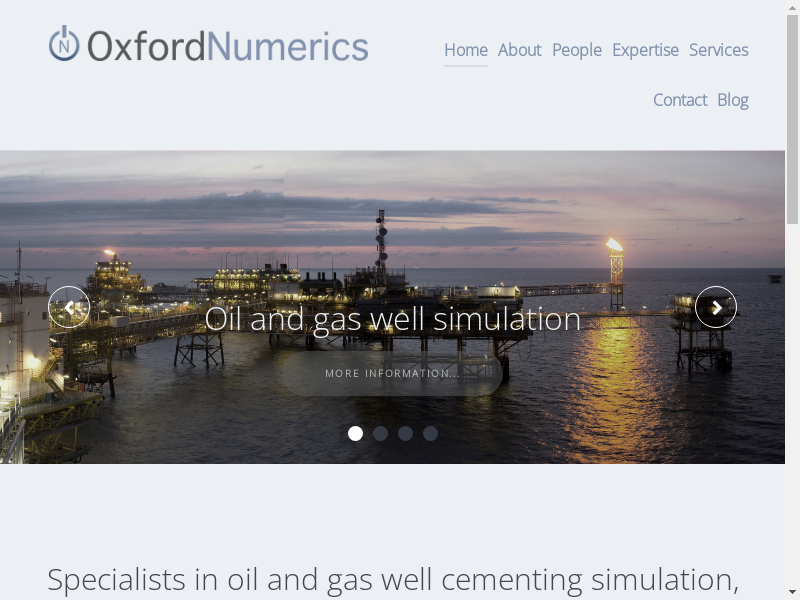Click the scroll down arrow of scrollbar

[x=792, y=593]
